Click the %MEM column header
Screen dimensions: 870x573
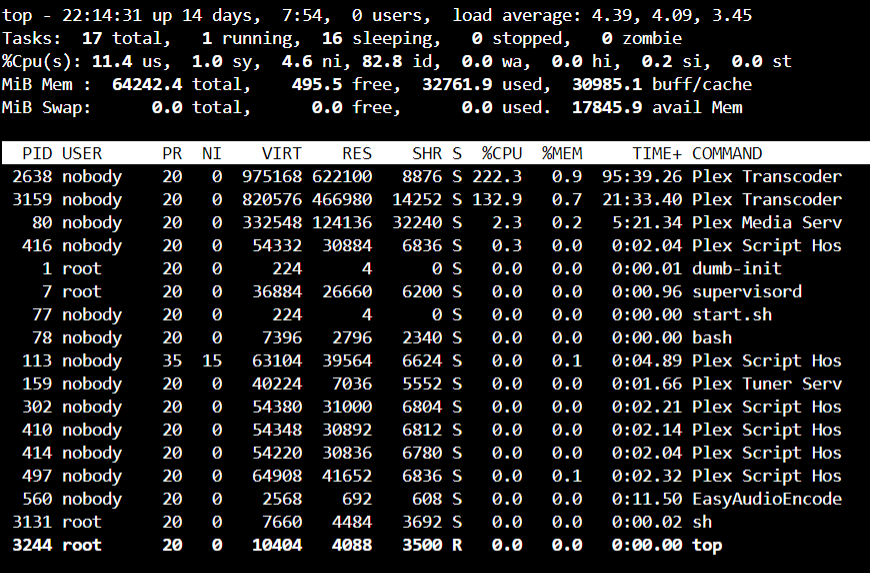pyautogui.click(x=562, y=153)
